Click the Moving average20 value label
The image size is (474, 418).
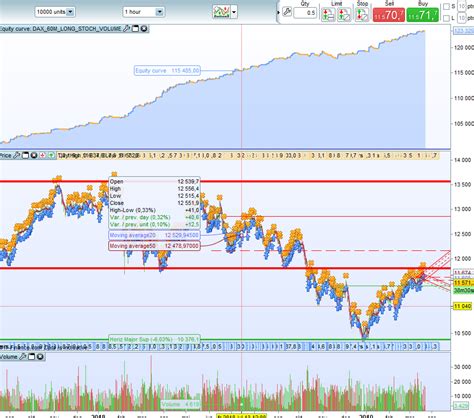[x=154, y=235]
